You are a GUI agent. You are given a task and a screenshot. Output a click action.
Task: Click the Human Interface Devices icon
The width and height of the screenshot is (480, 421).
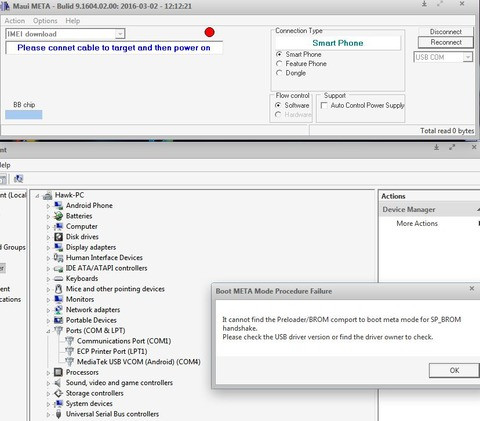point(59,258)
